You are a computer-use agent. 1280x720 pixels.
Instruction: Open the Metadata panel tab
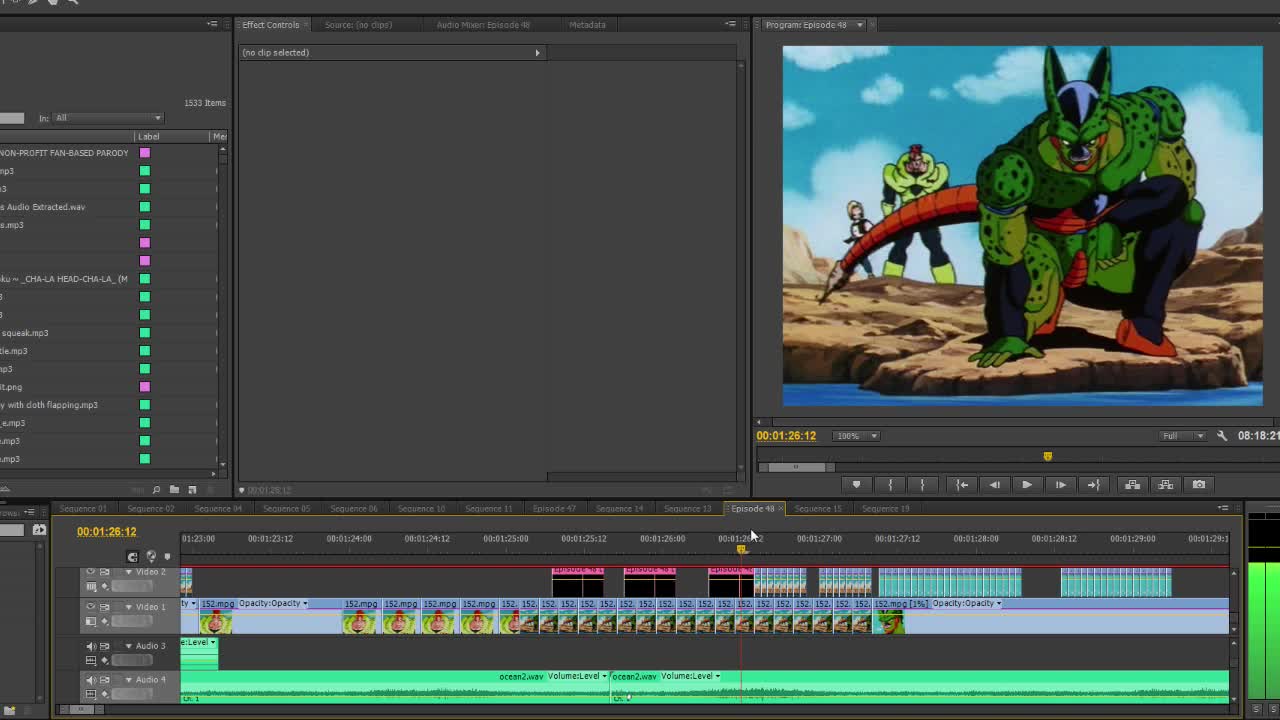tap(587, 25)
